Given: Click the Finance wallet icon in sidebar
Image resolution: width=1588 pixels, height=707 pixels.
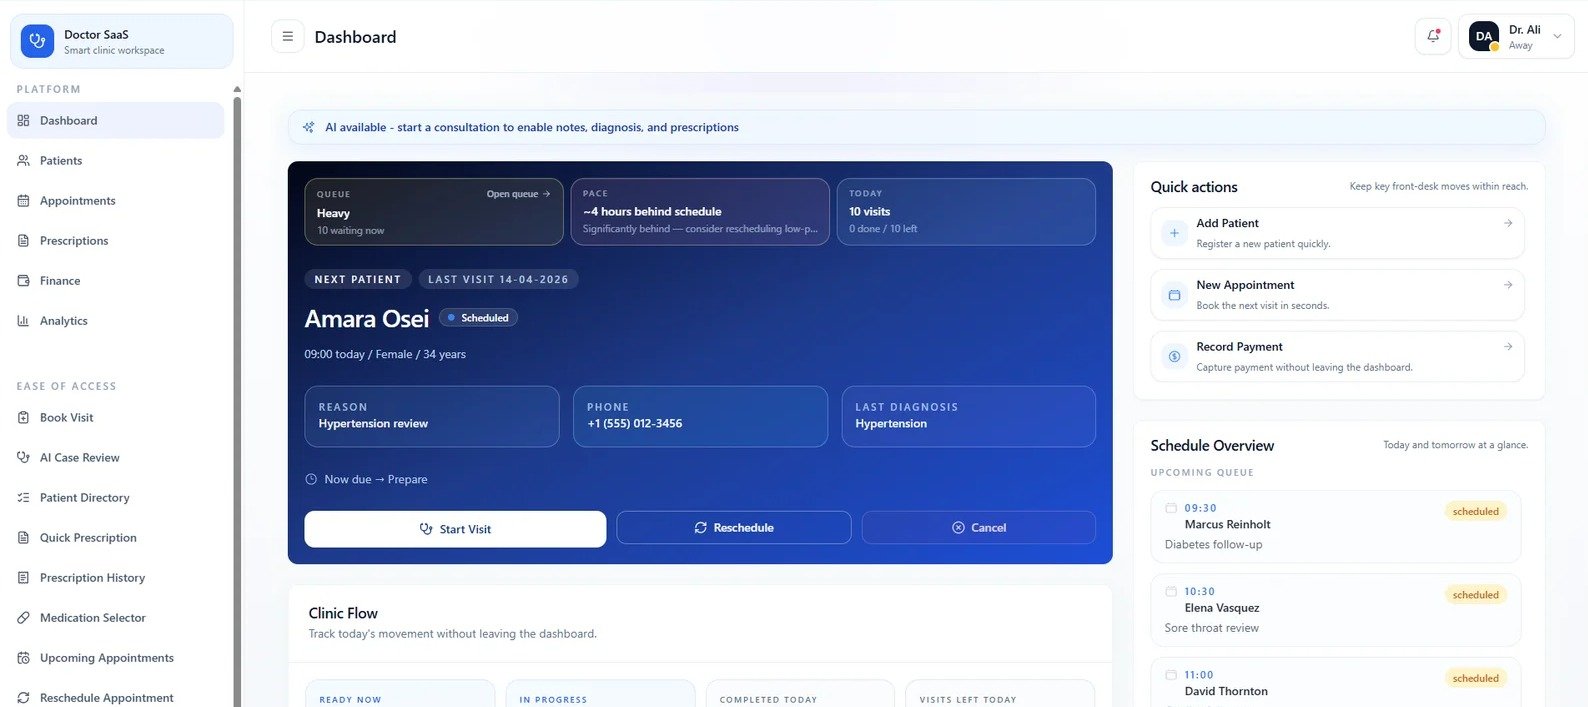Looking at the screenshot, I should click(23, 280).
